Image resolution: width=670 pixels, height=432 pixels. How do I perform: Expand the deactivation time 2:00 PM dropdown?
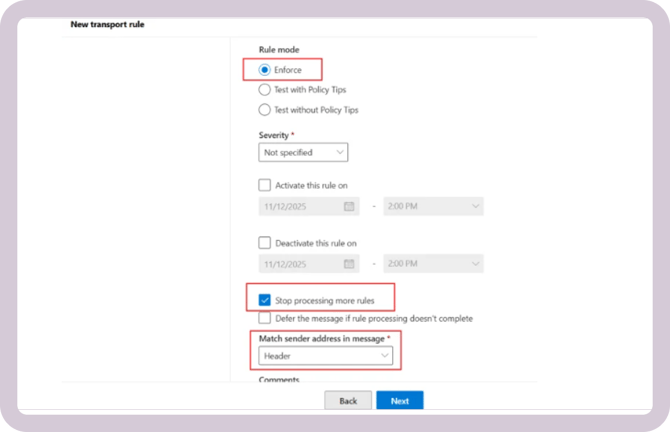[433, 264]
